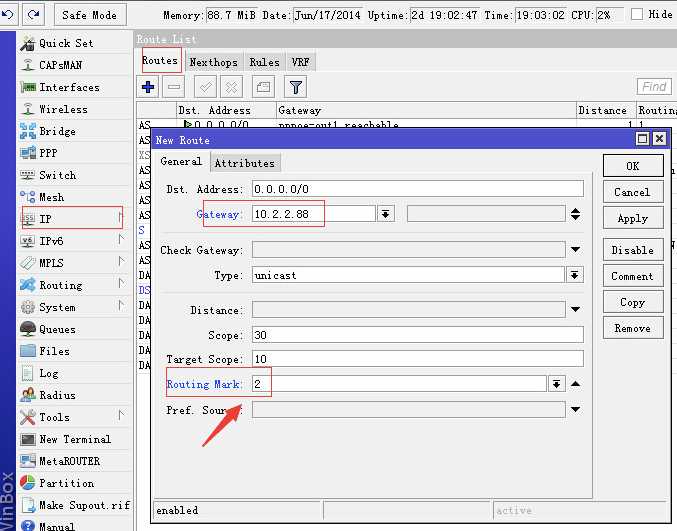Add a new route with plus icon

click(x=148, y=87)
